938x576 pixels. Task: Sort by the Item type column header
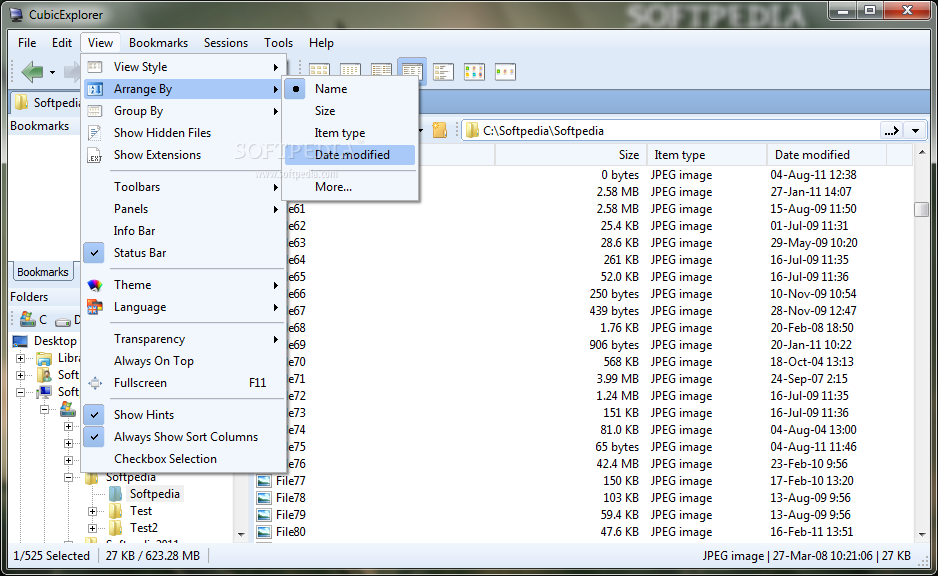point(706,155)
